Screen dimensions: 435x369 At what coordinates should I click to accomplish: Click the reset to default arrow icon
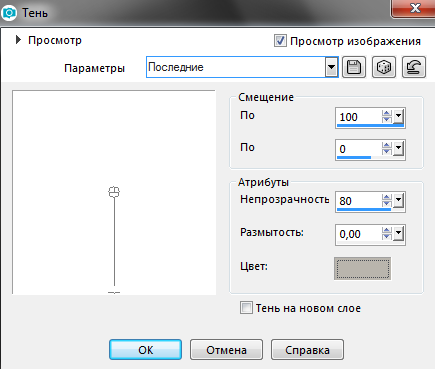click(x=414, y=67)
